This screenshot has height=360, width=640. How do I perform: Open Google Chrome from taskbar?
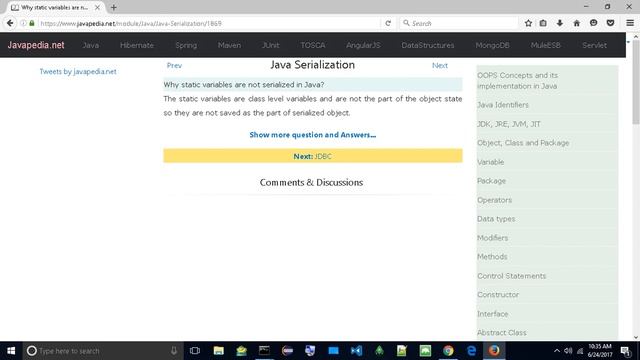pyautogui.click(x=448, y=351)
